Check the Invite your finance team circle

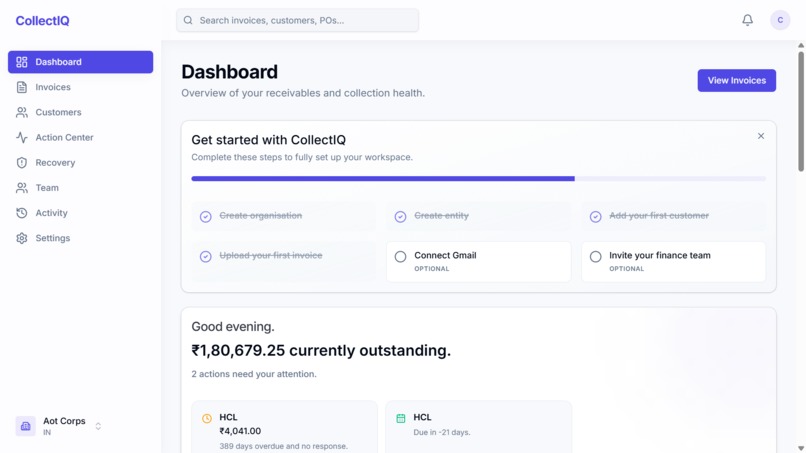coord(595,256)
